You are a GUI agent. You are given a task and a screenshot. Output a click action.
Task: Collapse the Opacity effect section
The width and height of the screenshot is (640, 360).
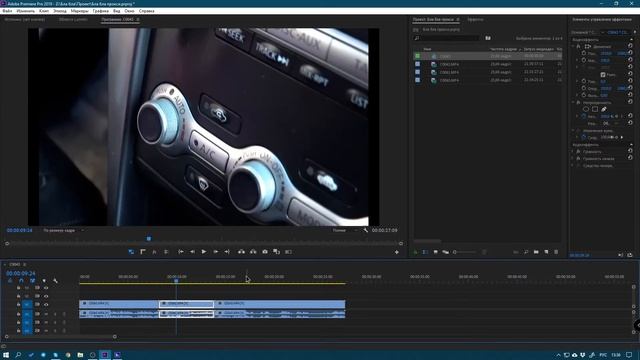click(x=573, y=102)
